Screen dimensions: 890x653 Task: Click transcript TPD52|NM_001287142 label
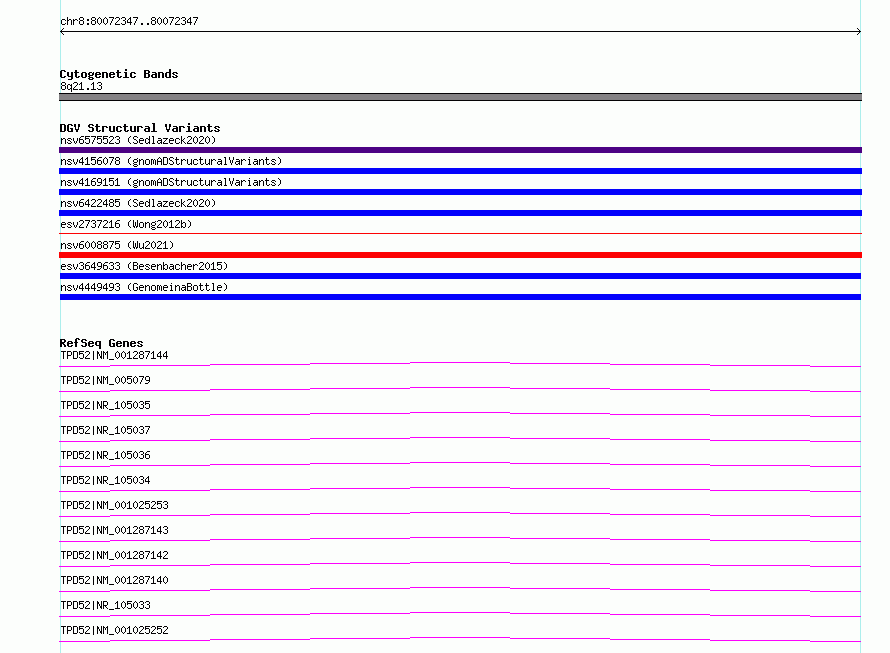(x=114, y=555)
